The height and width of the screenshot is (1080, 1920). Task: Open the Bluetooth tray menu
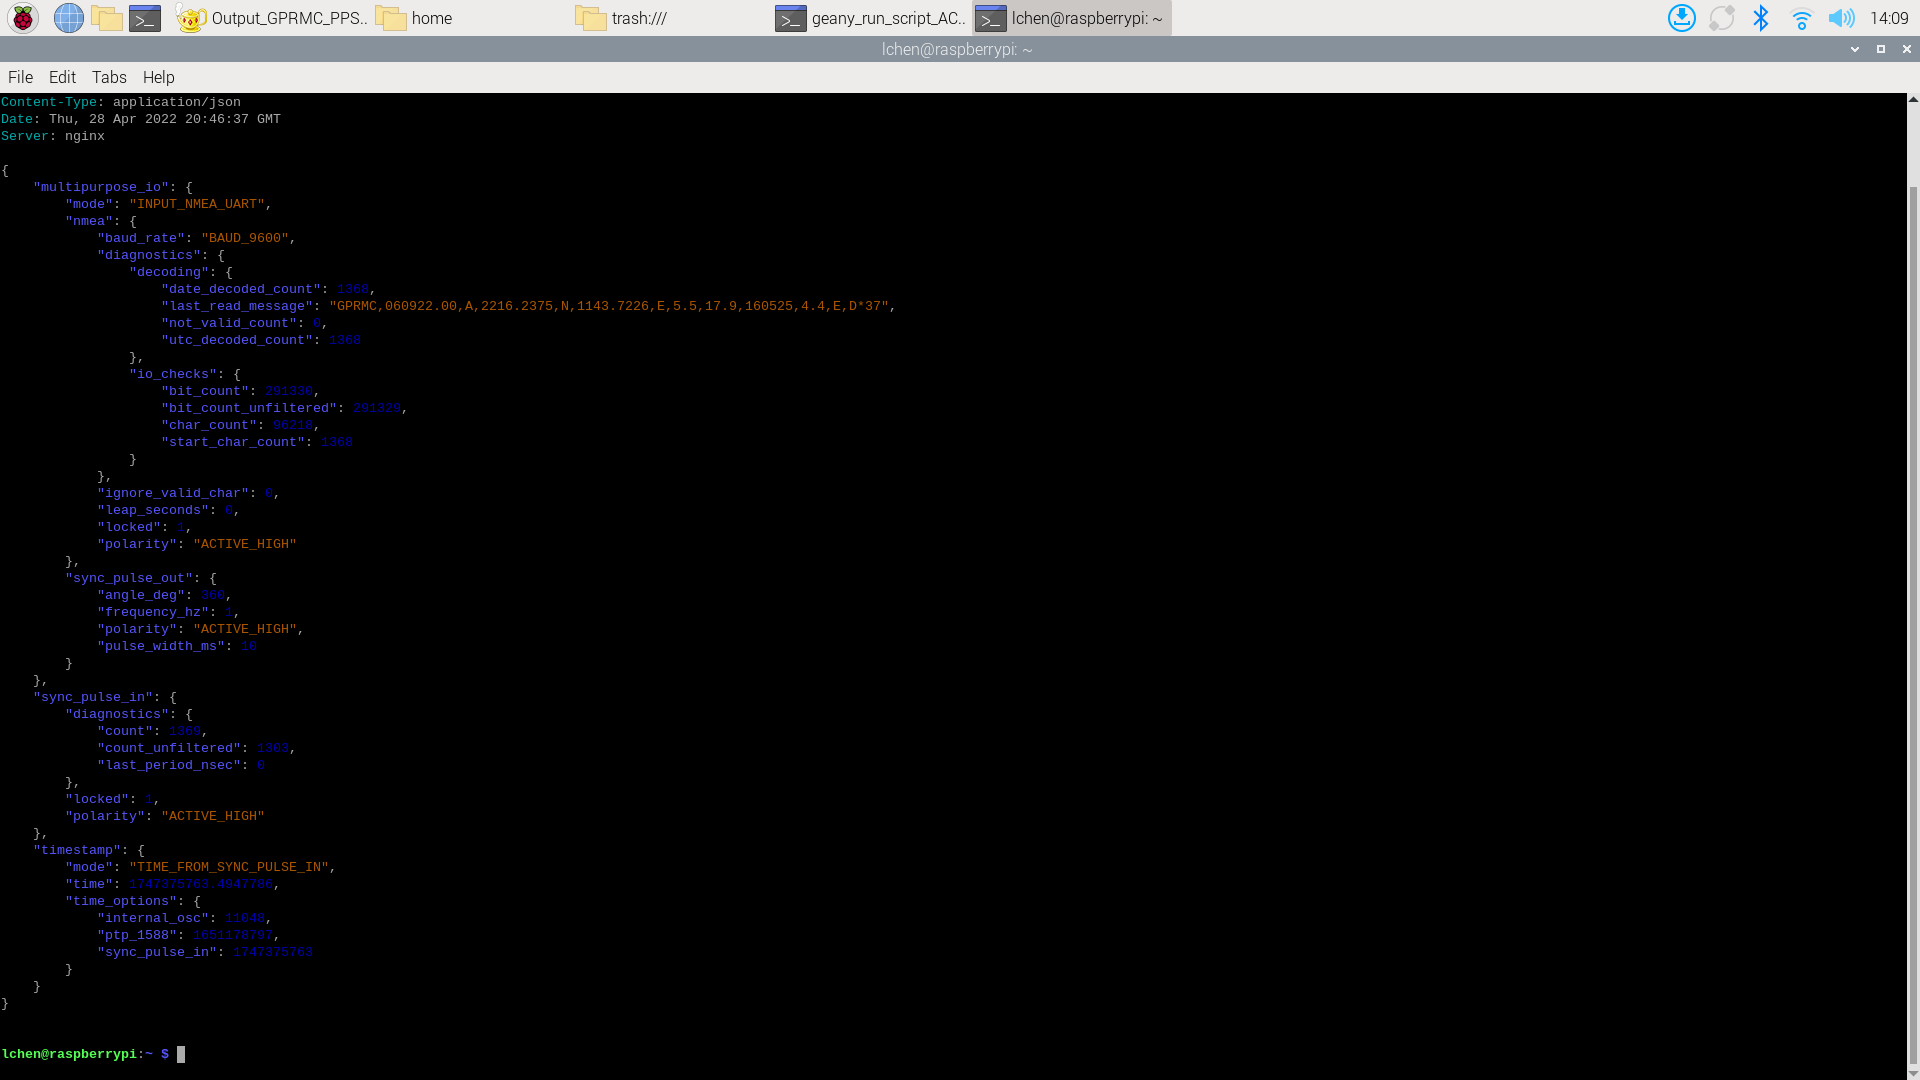pos(1761,18)
